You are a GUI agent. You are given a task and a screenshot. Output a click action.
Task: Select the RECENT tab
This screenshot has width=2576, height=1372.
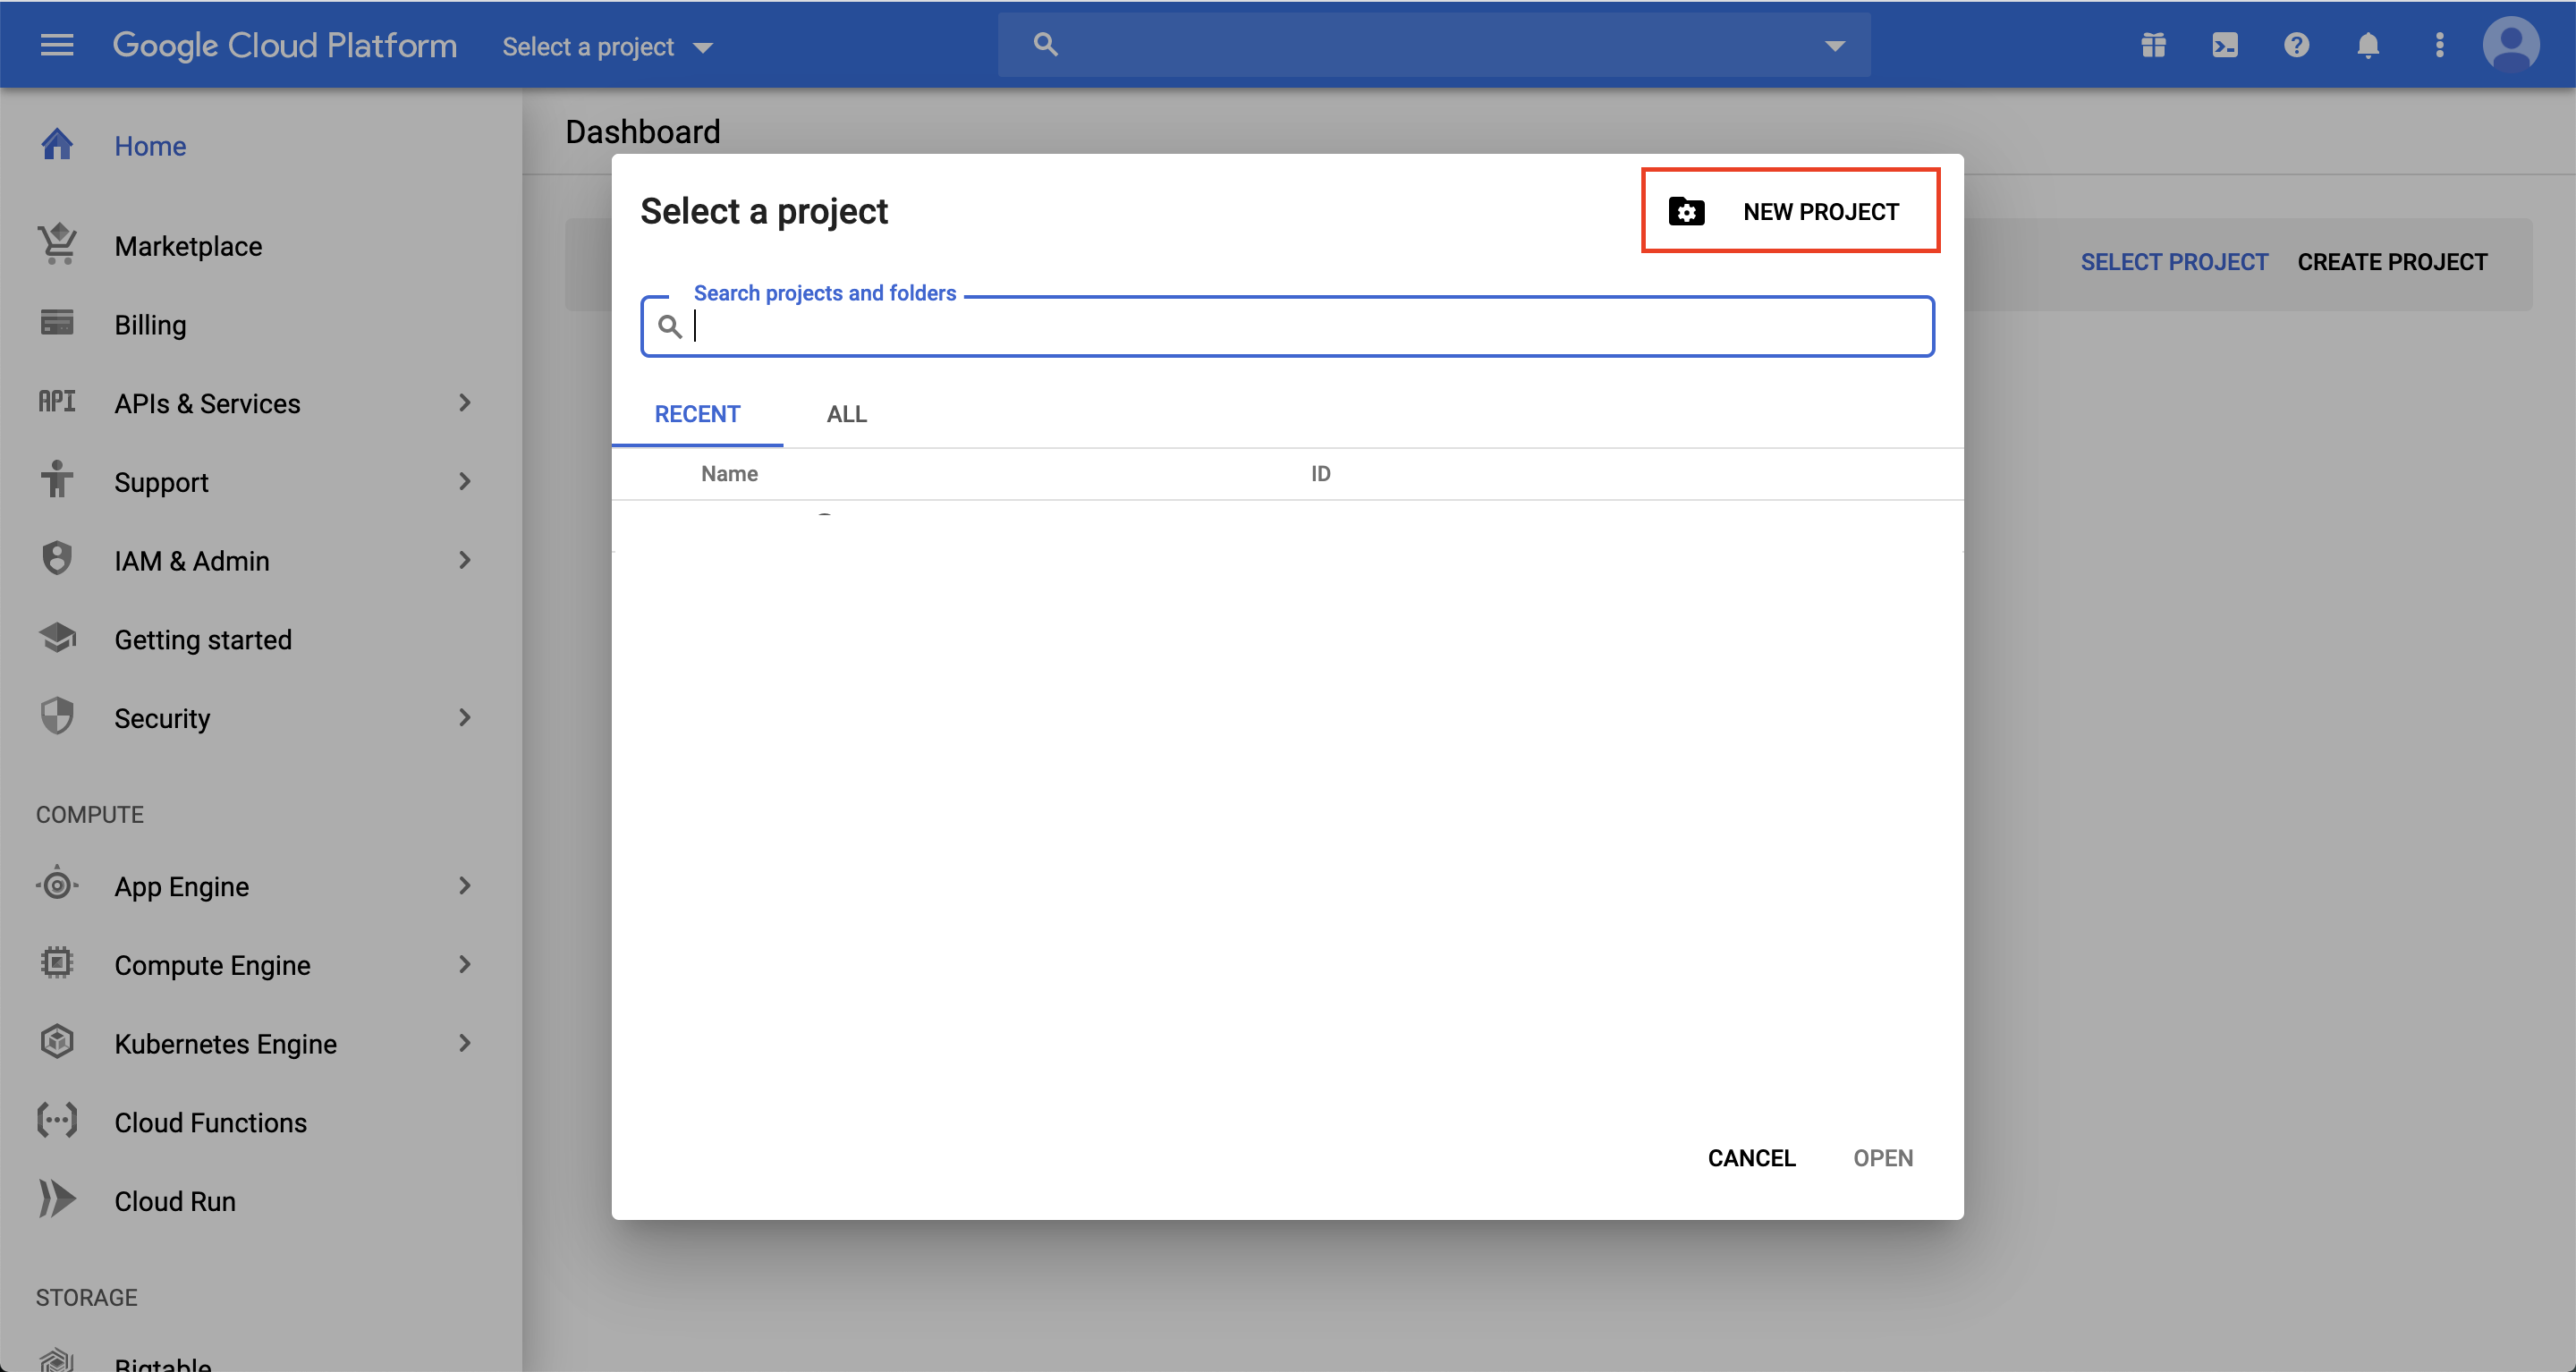697,414
